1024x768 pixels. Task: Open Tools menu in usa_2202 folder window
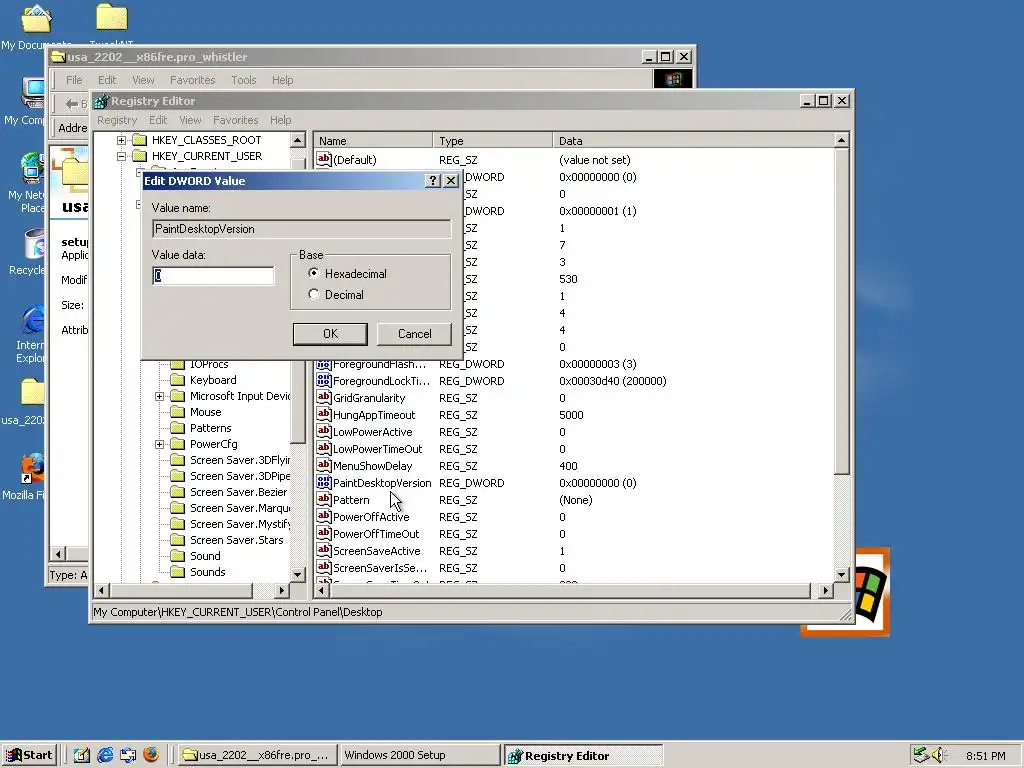pos(243,80)
